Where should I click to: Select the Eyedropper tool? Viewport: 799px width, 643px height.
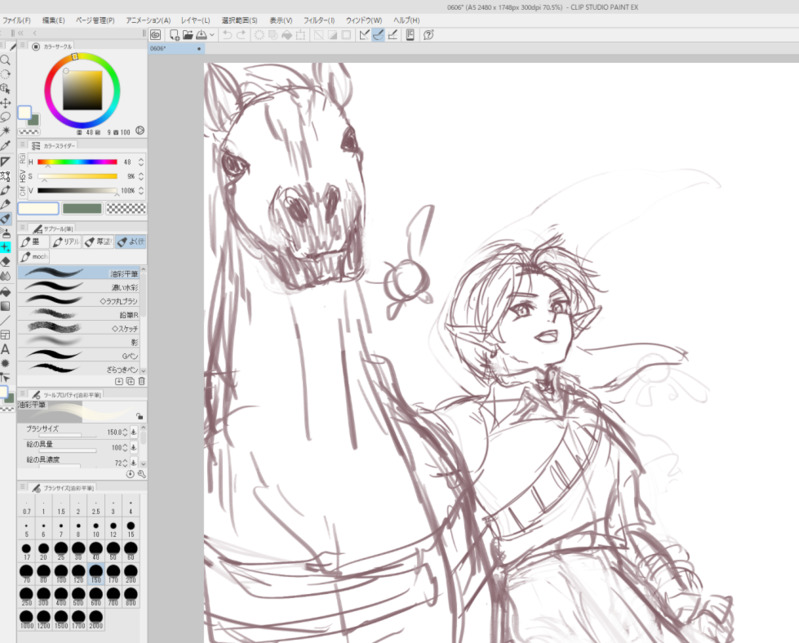point(5,146)
